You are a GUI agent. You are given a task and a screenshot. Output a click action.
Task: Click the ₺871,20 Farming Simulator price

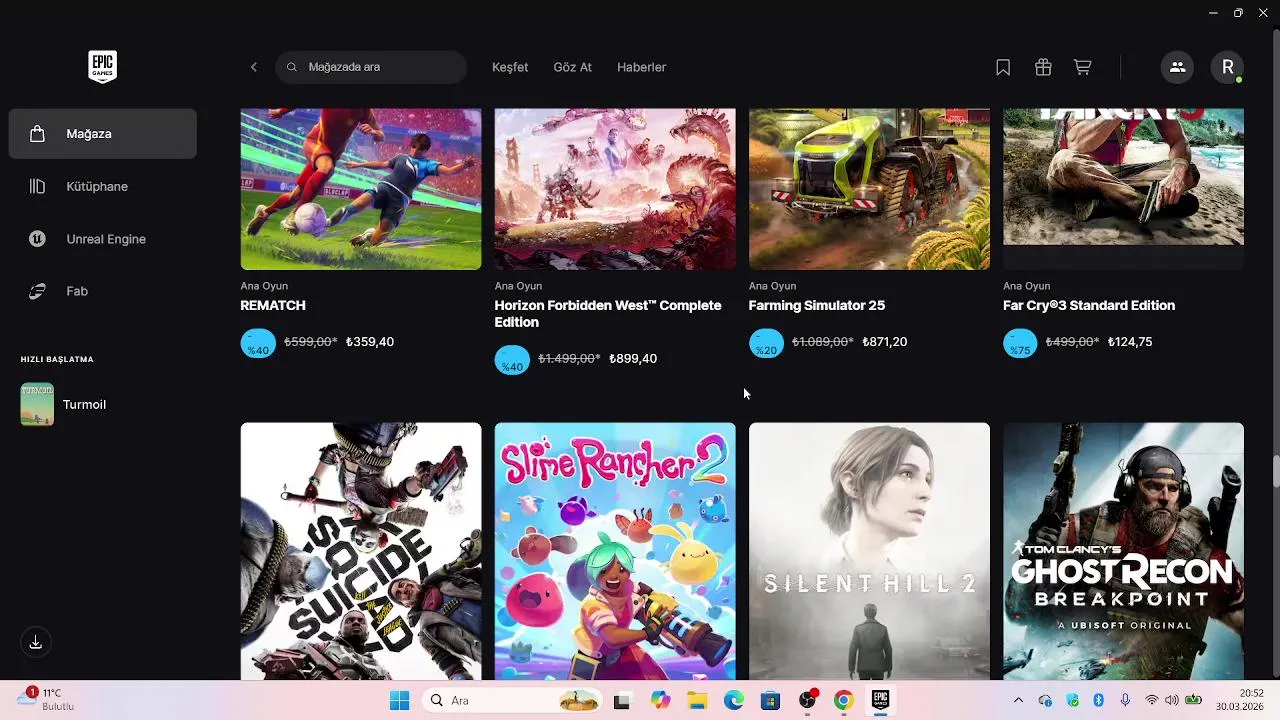885,342
